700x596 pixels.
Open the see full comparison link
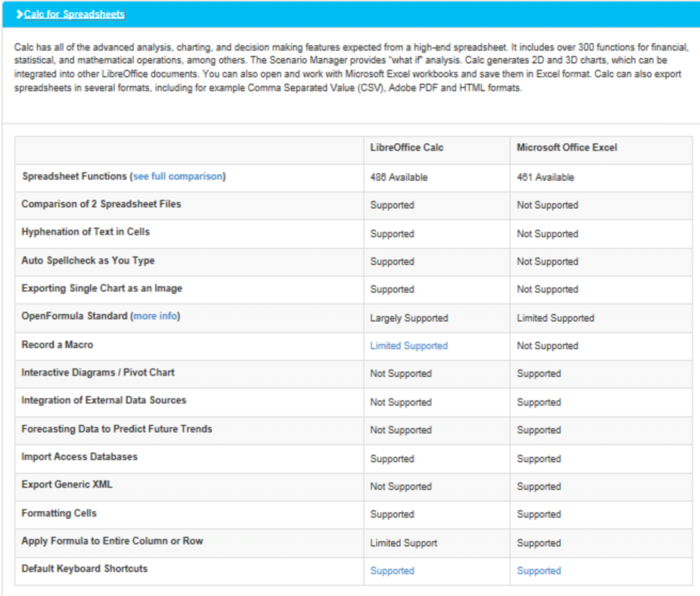[x=178, y=176]
